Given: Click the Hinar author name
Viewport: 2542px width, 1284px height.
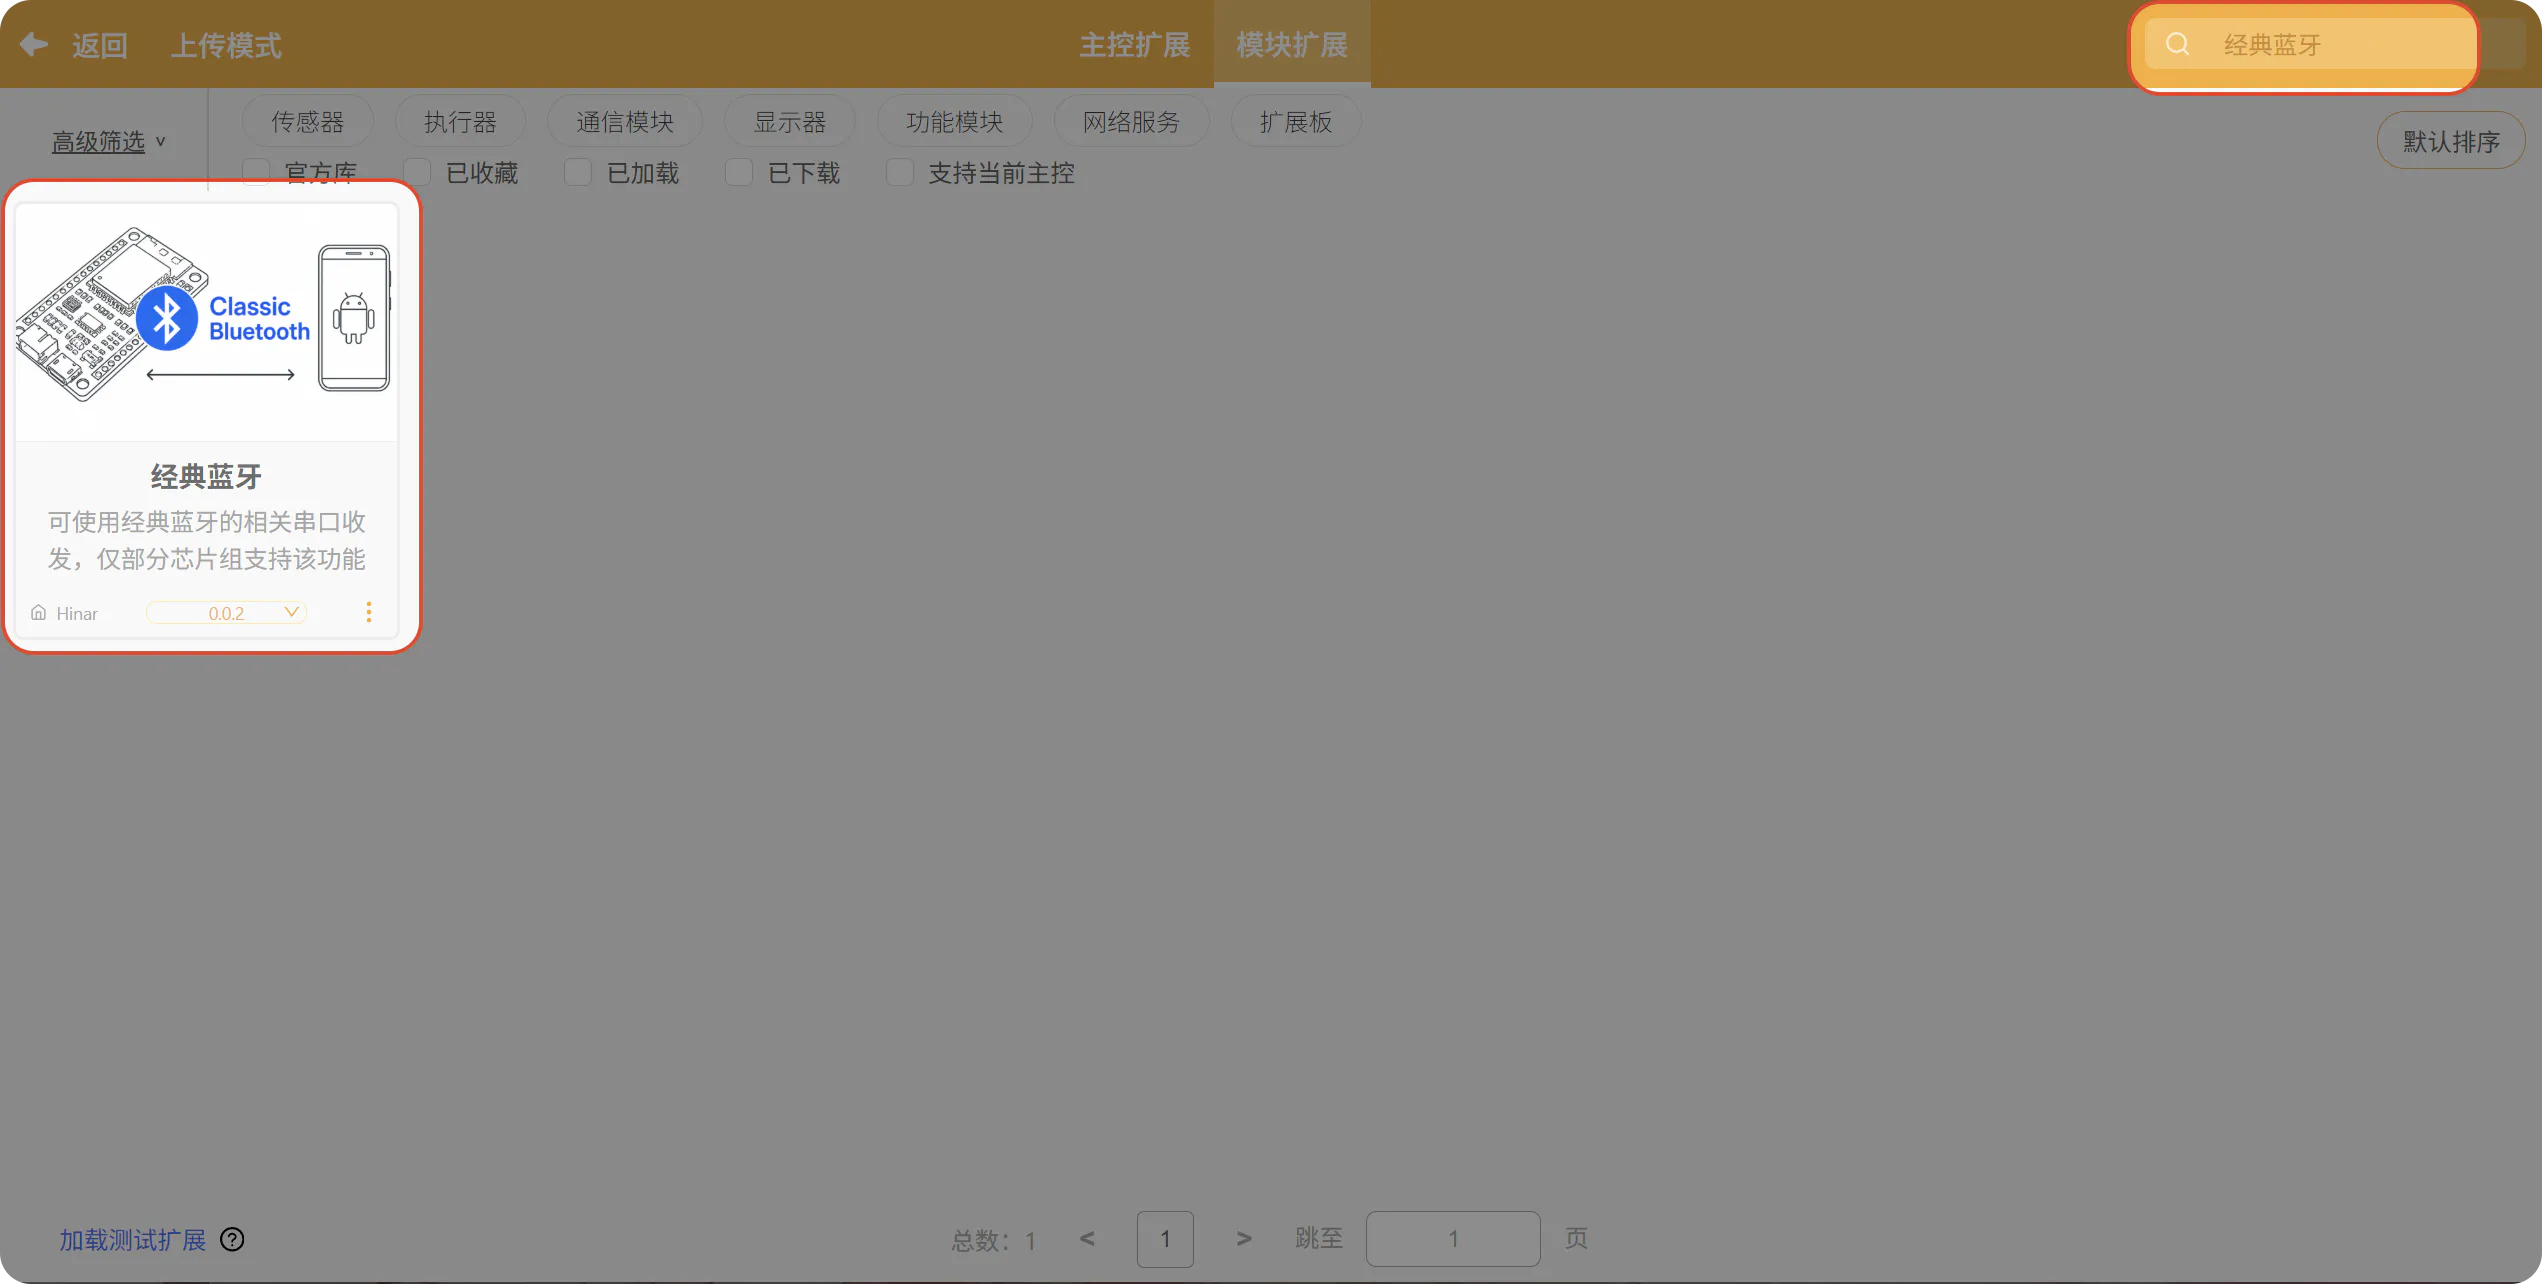Looking at the screenshot, I should click(77, 613).
